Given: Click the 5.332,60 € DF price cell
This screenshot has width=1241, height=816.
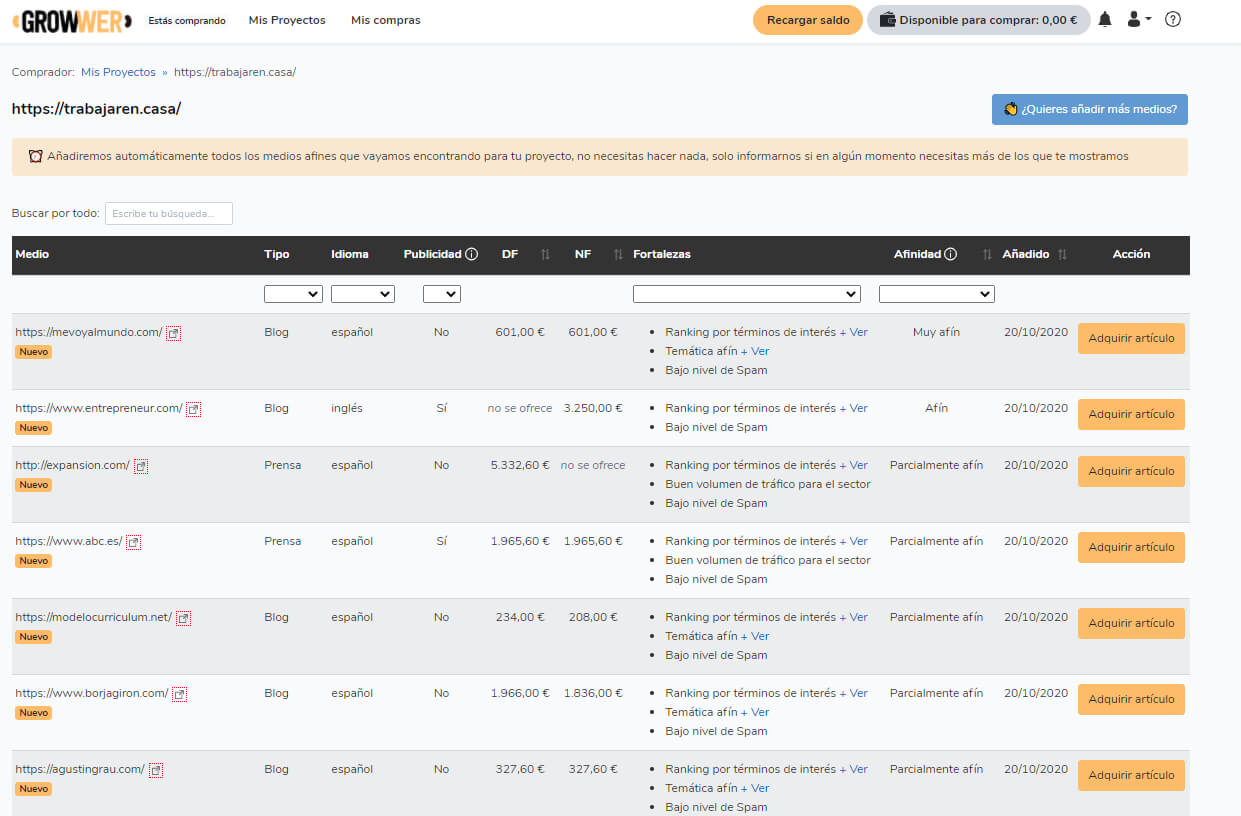Looking at the screenshot, I should pos(519,465).
